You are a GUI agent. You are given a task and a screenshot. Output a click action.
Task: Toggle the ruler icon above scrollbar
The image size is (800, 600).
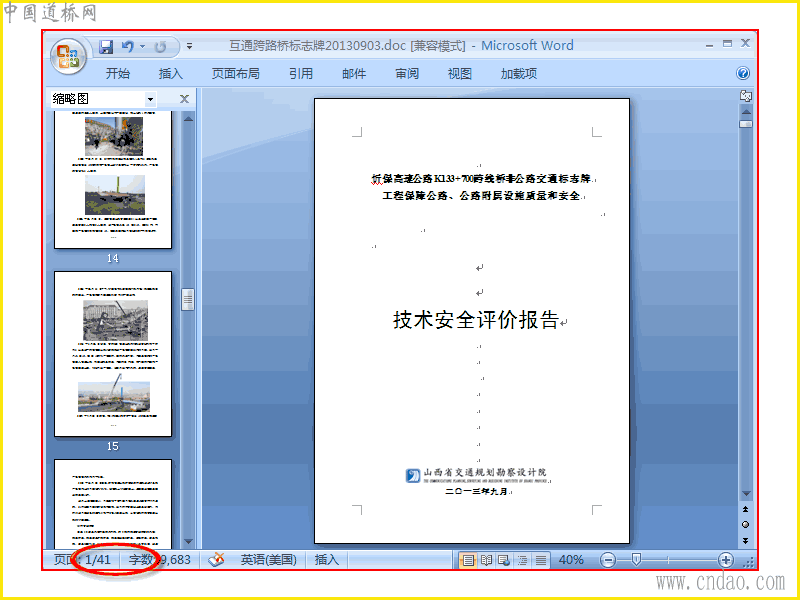pos(746,95)
